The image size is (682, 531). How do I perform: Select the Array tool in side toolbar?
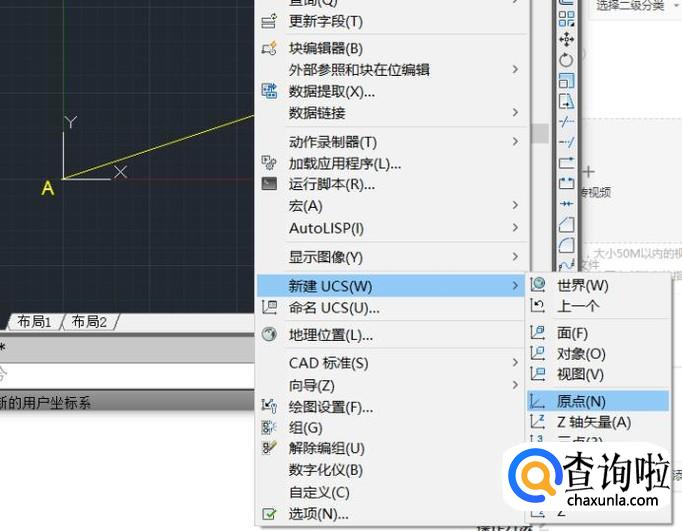tap(566, 19)
